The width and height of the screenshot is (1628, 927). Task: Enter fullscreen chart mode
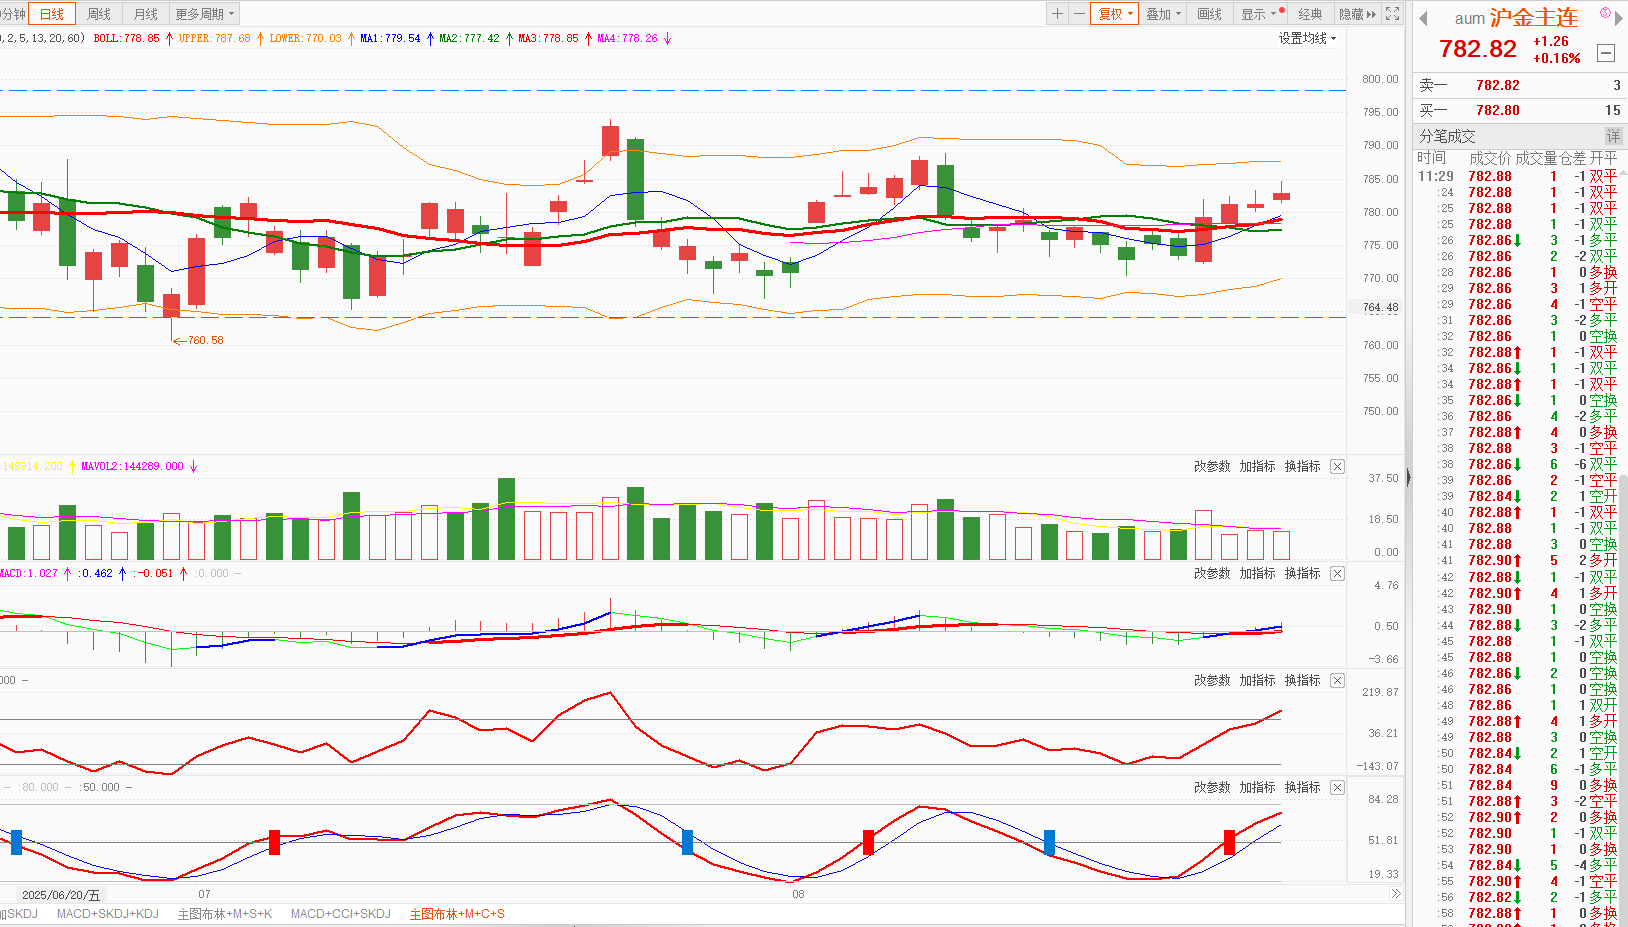(1393, 14)
